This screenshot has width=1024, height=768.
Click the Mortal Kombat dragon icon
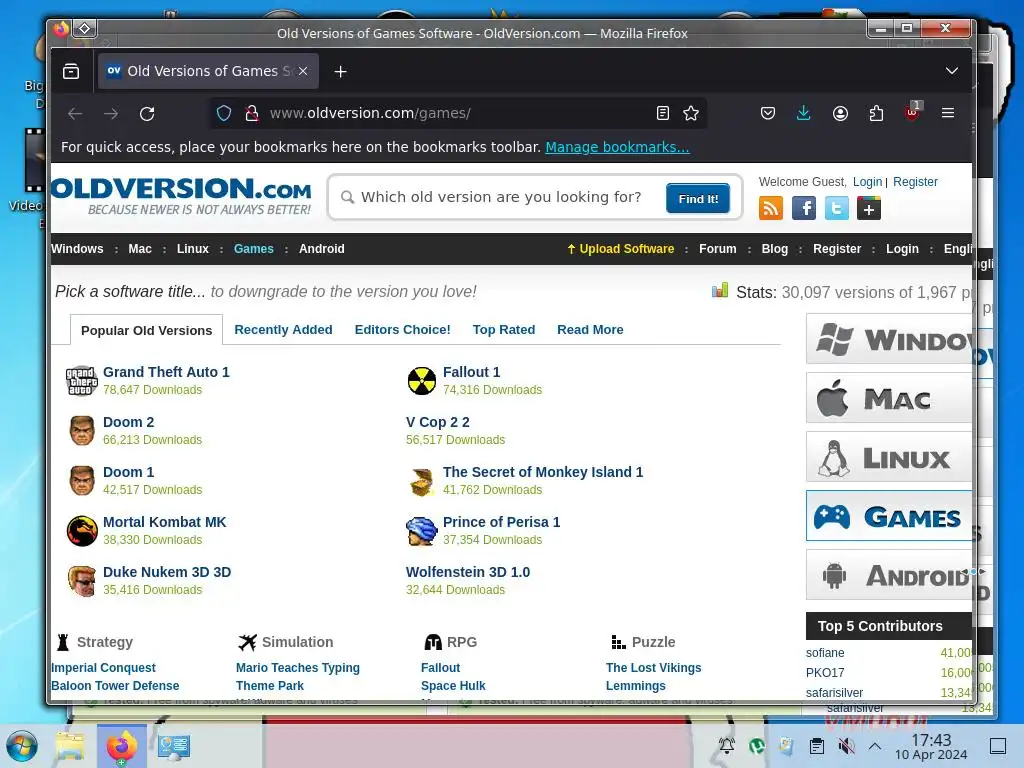click(82, 531)
